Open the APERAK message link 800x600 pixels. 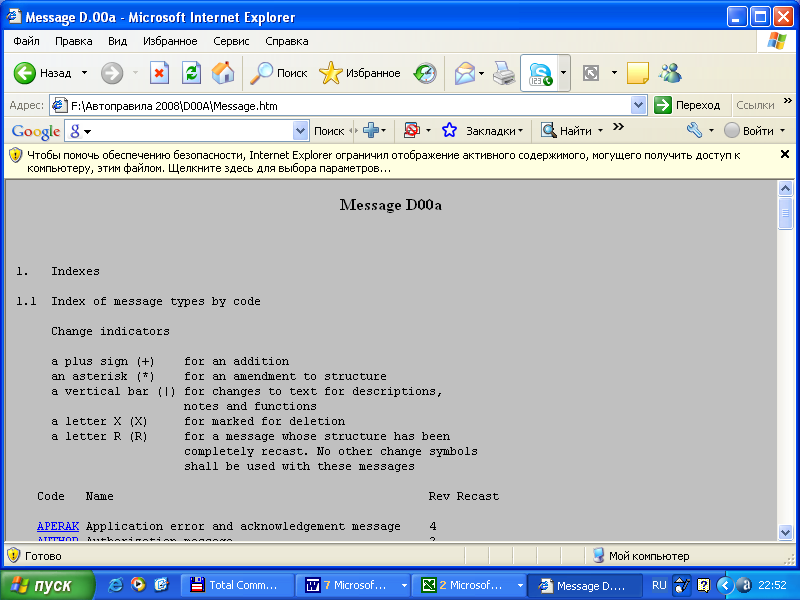click(x=58, y=526)
